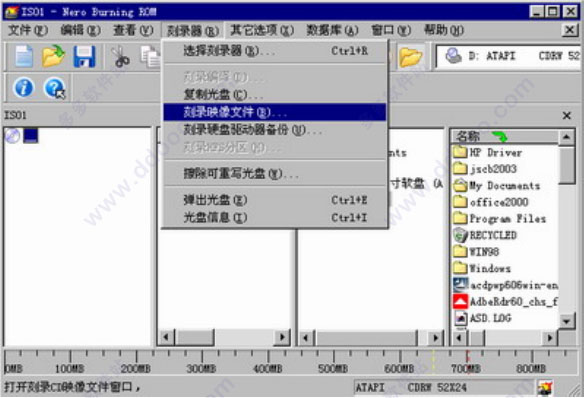The width and height of the screenshot is (584, 398).
Task: Click the disc icon in ISO1 pane
Action: (x=12, y=136)
